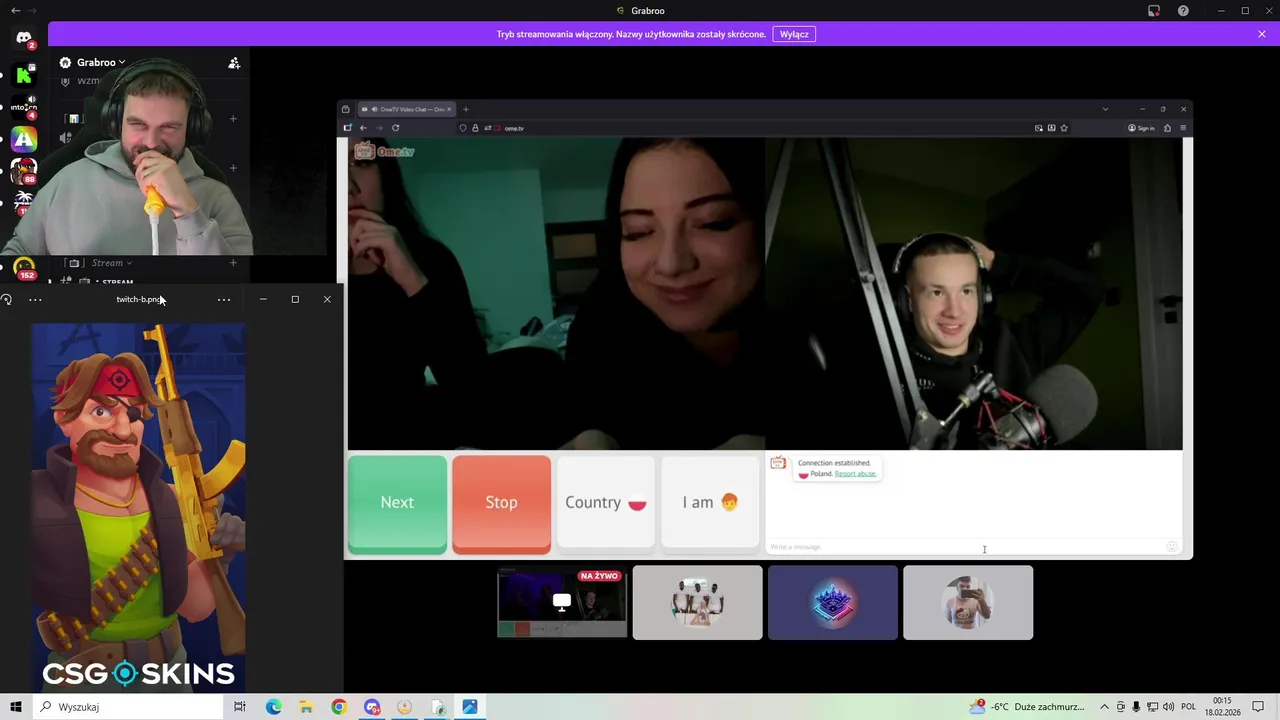Add a channel to the Stream category
The width and height of the screenshot is (1280, 720).
[x=233, y=263]
